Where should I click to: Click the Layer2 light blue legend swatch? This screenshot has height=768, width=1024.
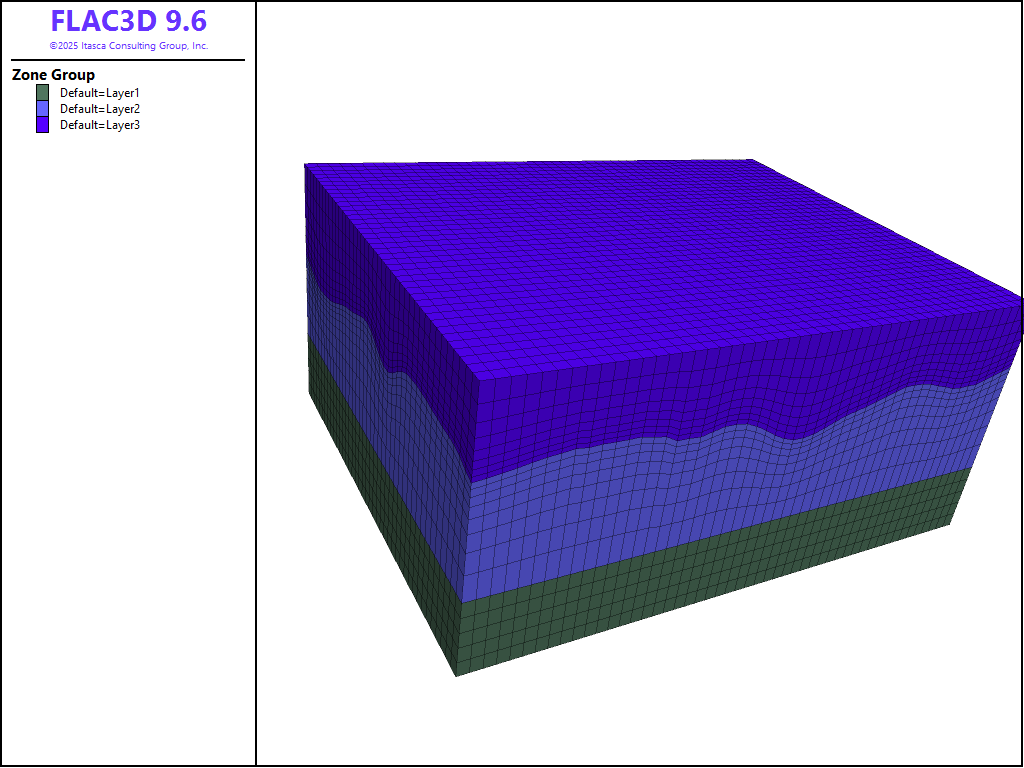[x=42, y=109]
